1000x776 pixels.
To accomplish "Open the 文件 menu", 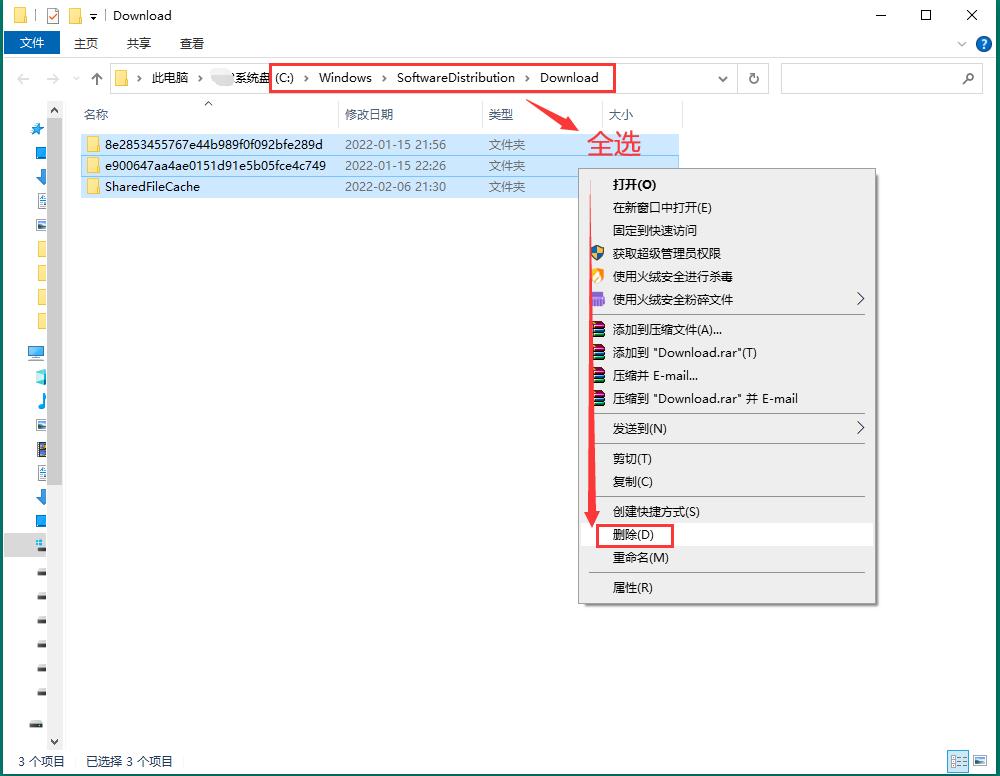I will click(x=32, y=43).
